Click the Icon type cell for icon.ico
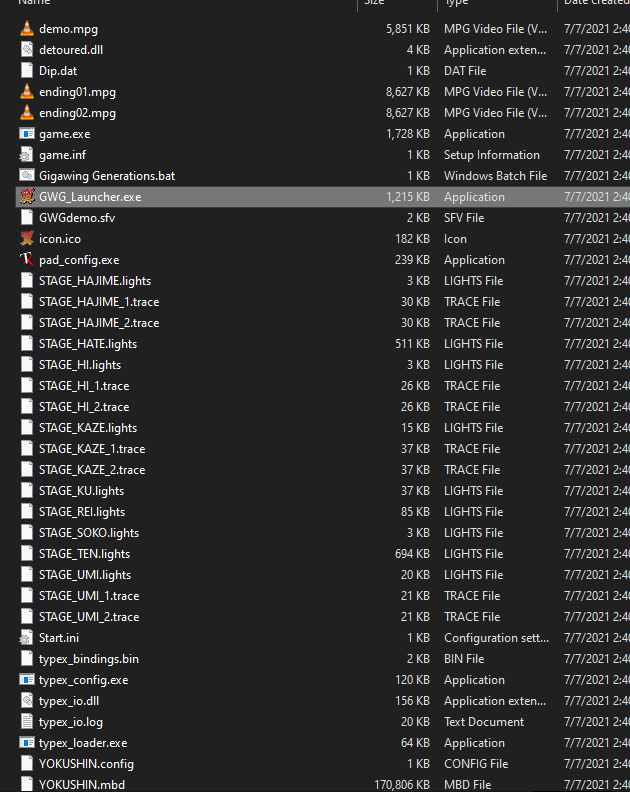This screenshot has width=630, height=792. [x=455, y=238]
